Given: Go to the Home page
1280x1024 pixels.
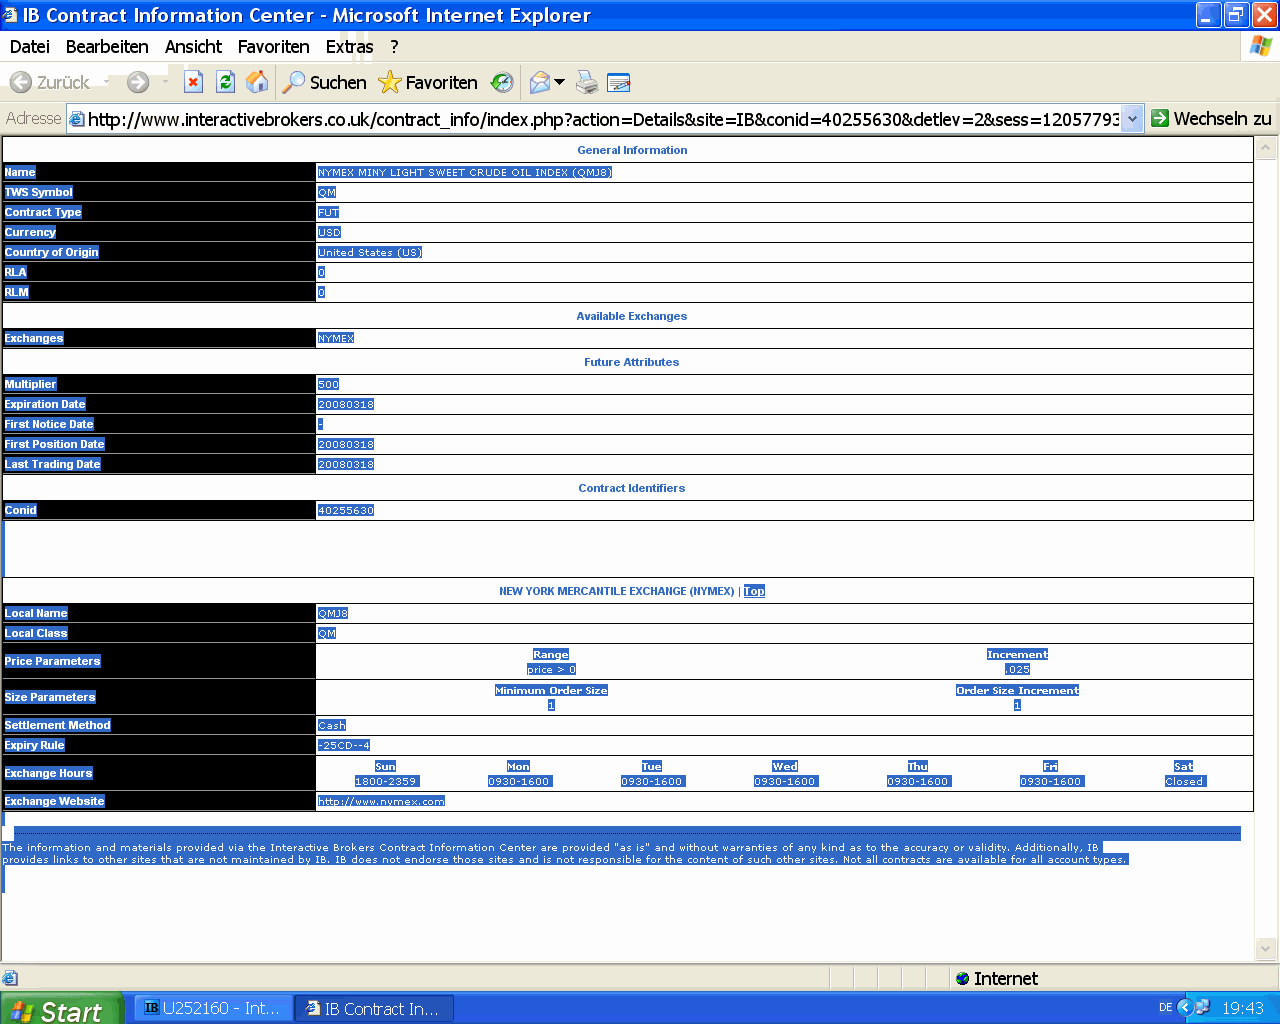Looking at the screenshot, I should pyautogui.click(x=257, y=82).
